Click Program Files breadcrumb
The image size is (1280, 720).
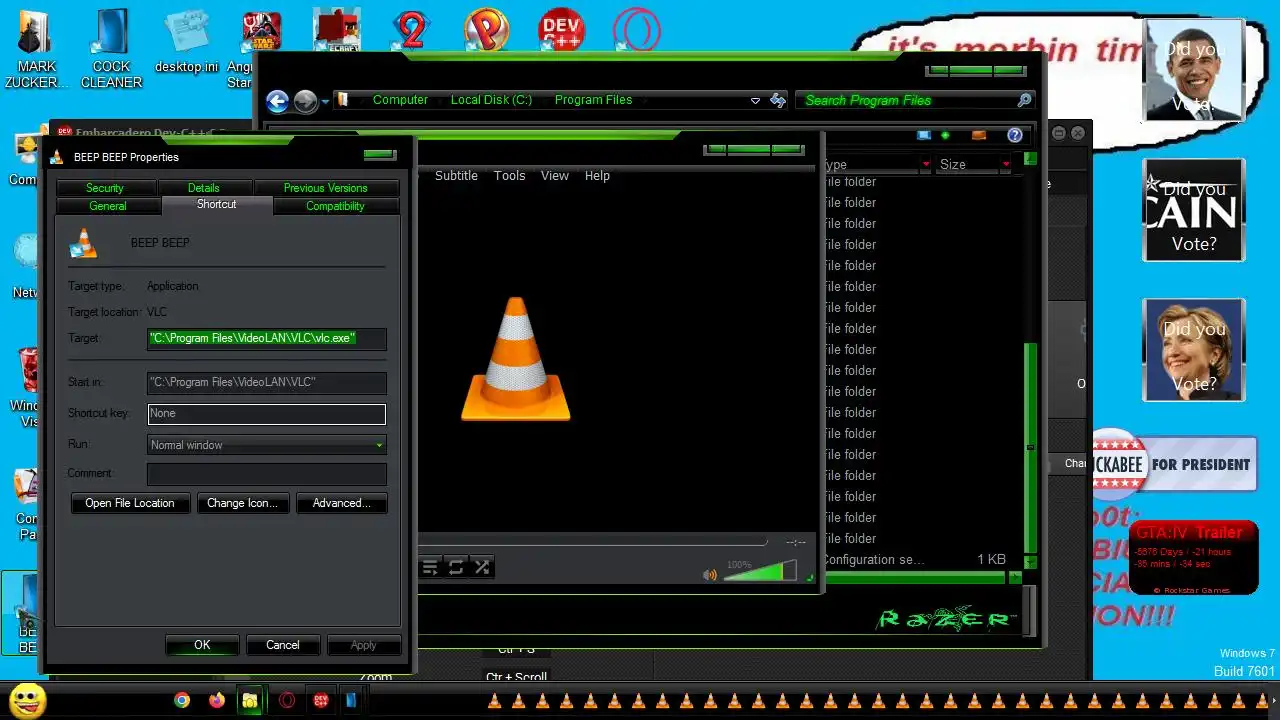tap(593, 100)
